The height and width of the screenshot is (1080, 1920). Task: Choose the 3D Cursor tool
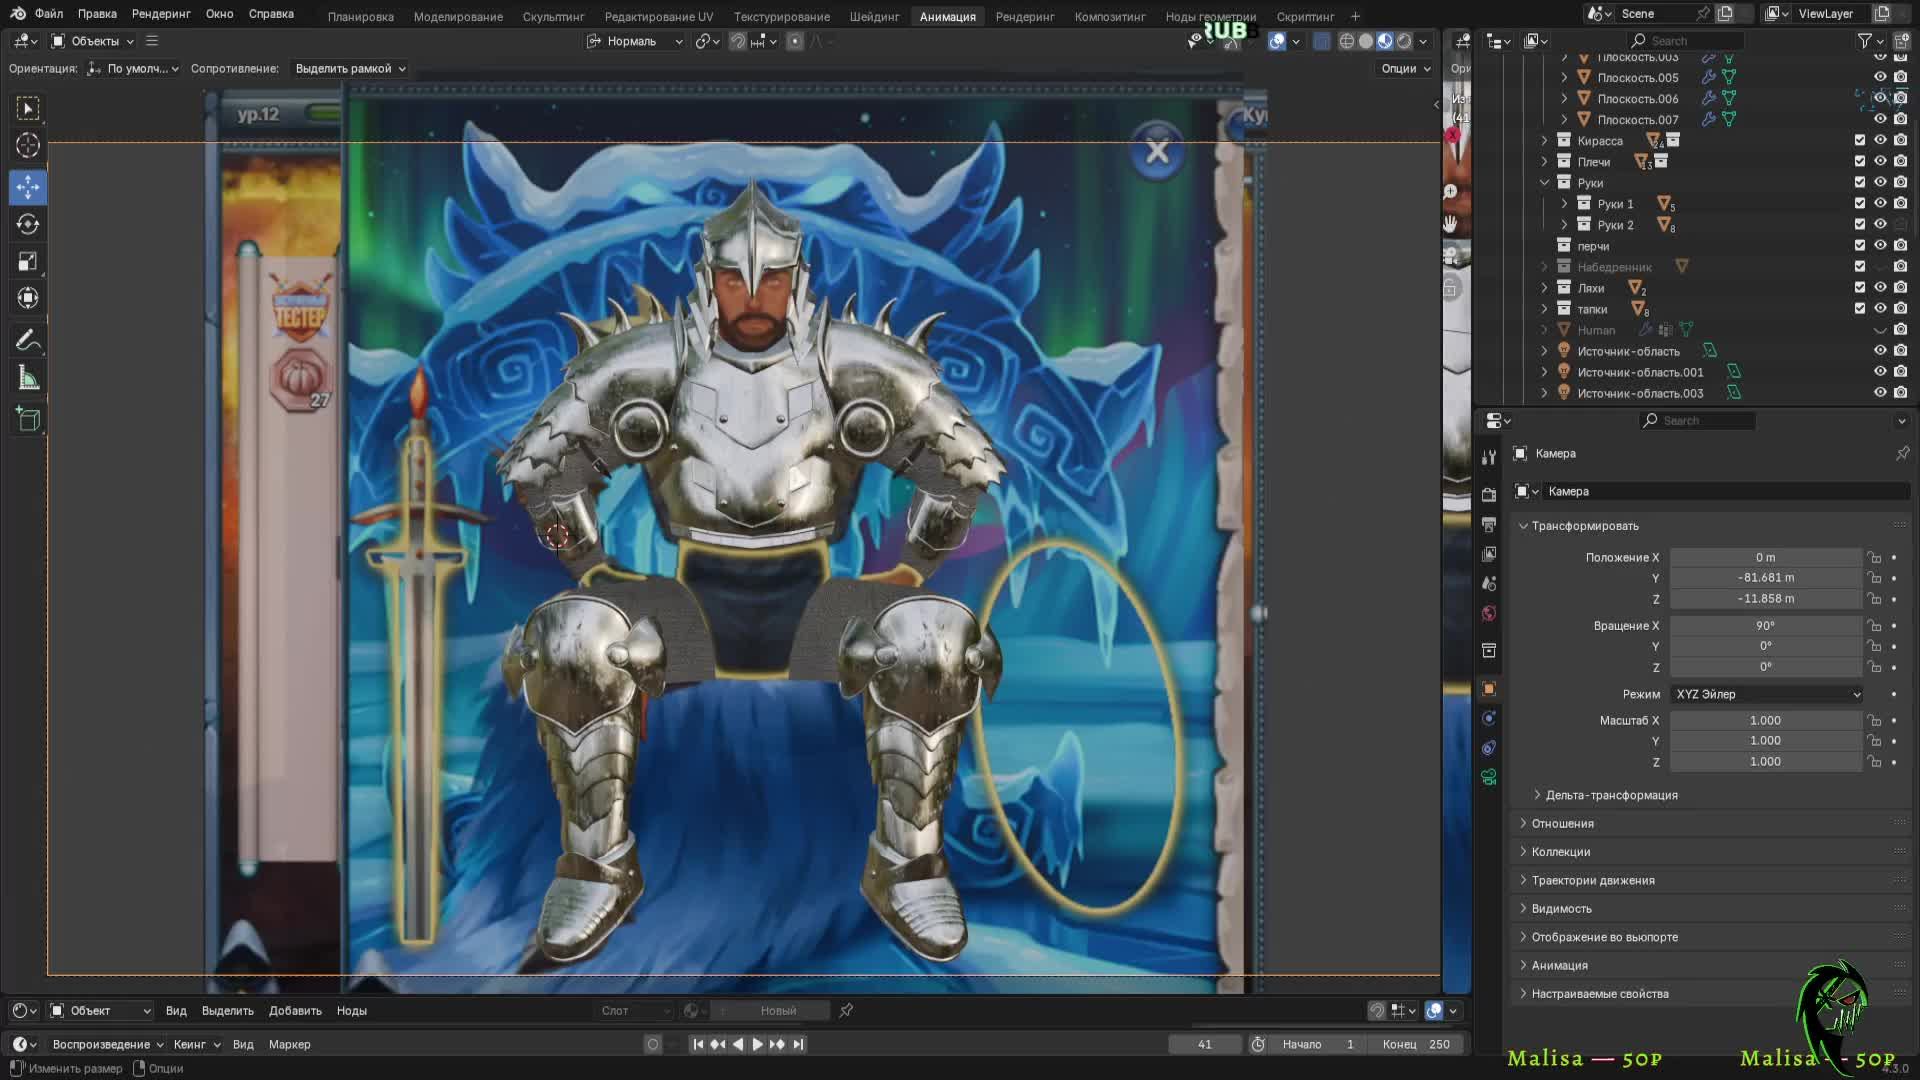pos(27,146)
